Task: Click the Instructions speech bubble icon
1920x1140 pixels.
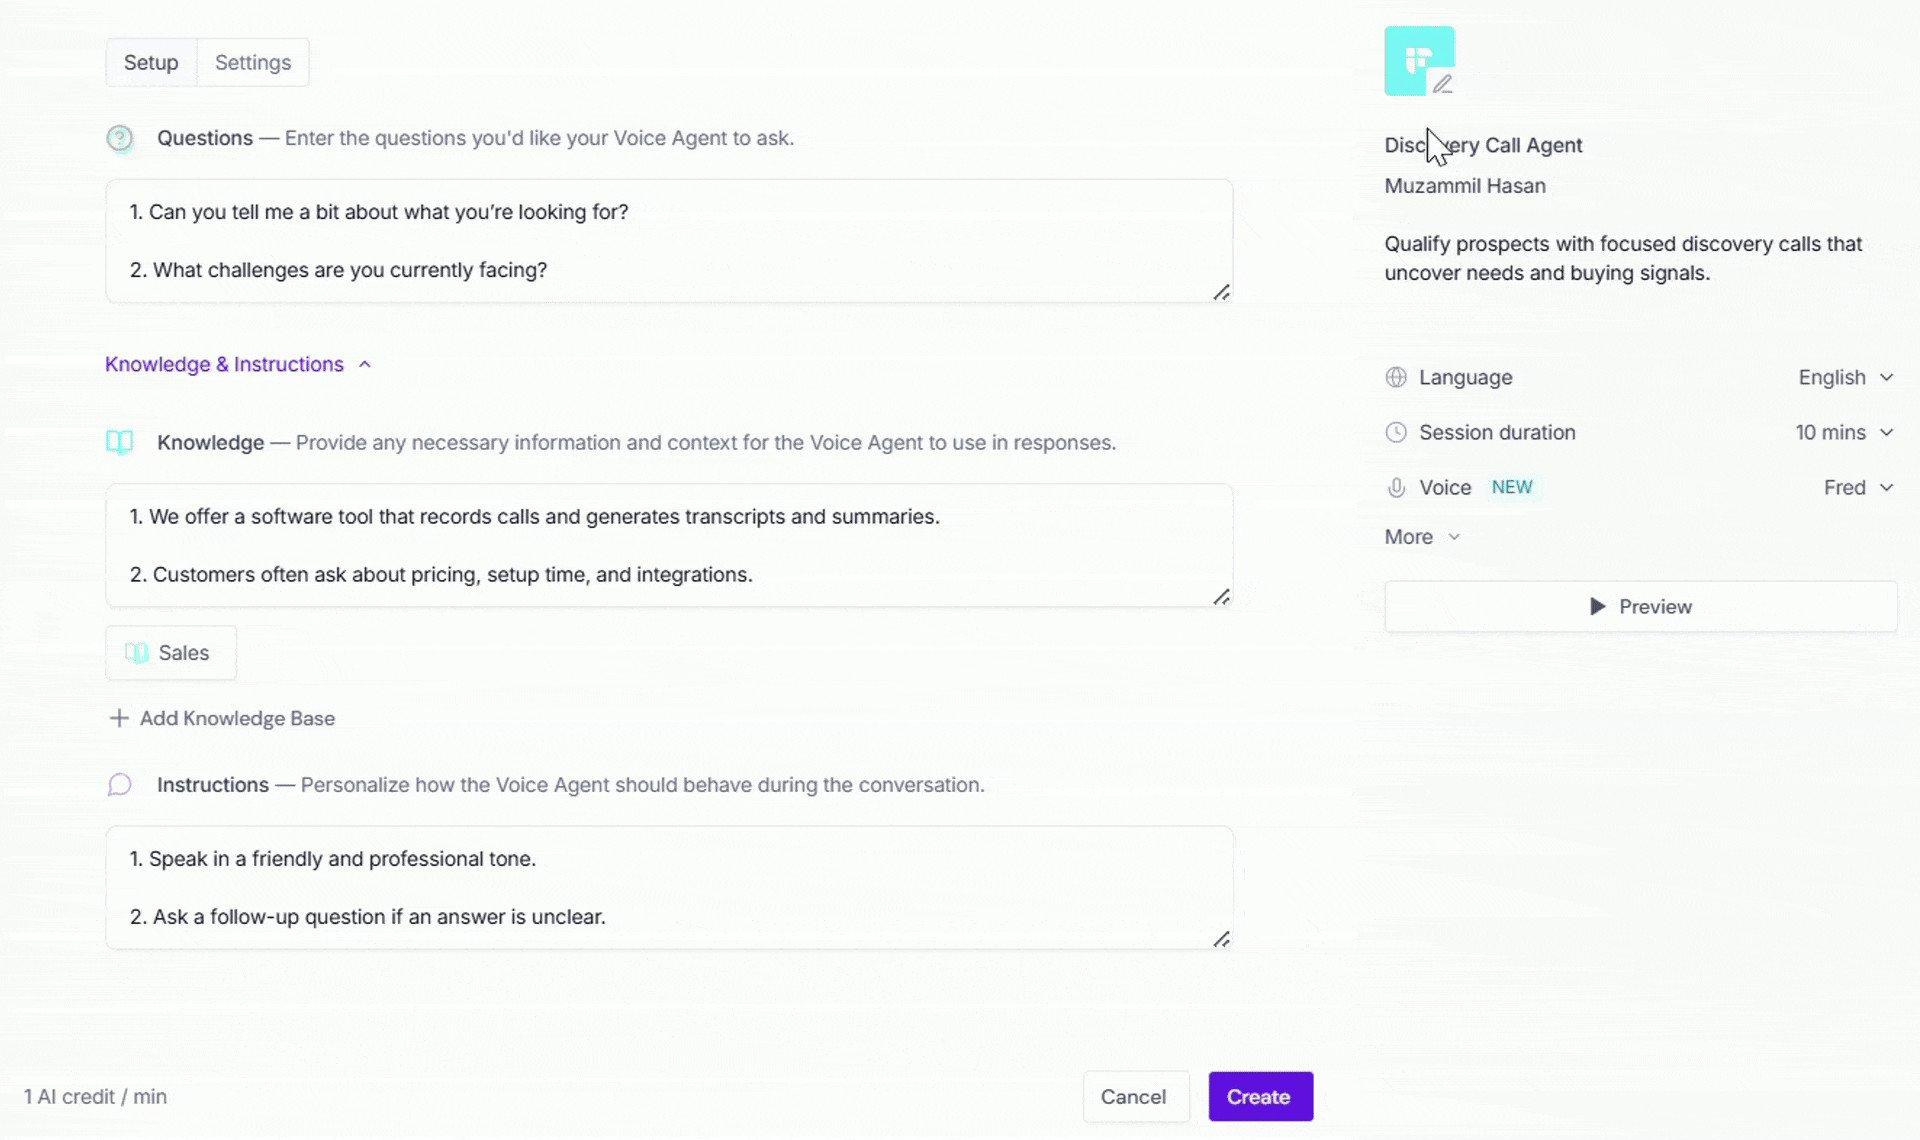Action: (120, 785)
